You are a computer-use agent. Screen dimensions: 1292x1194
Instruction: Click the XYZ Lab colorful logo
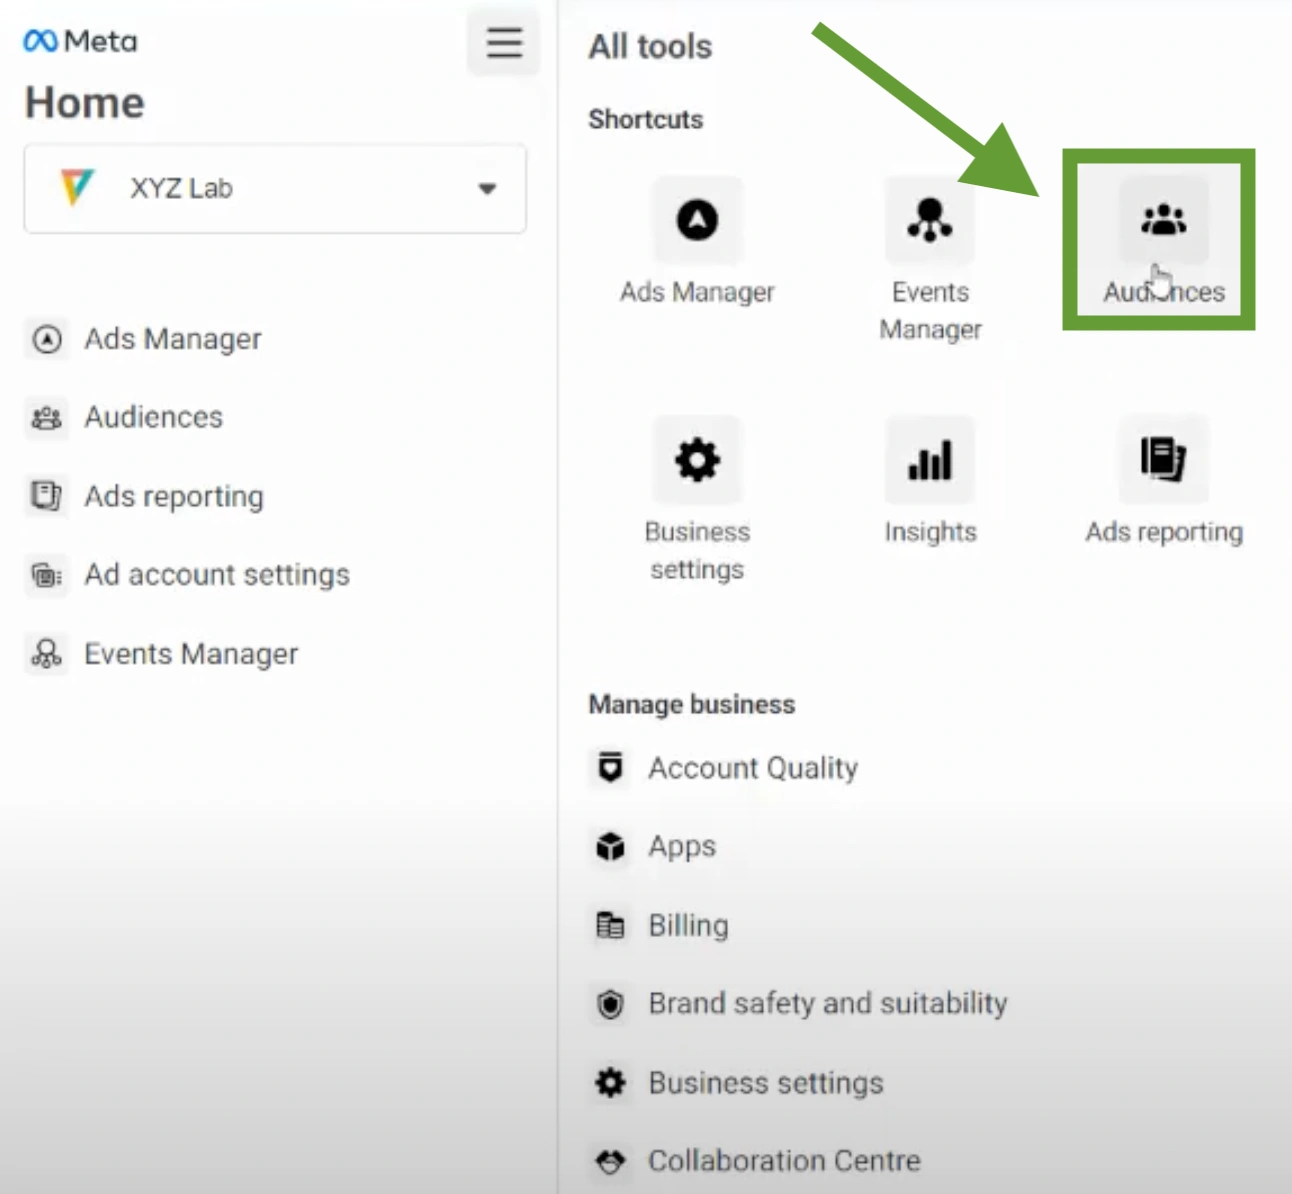coord(77,187)
